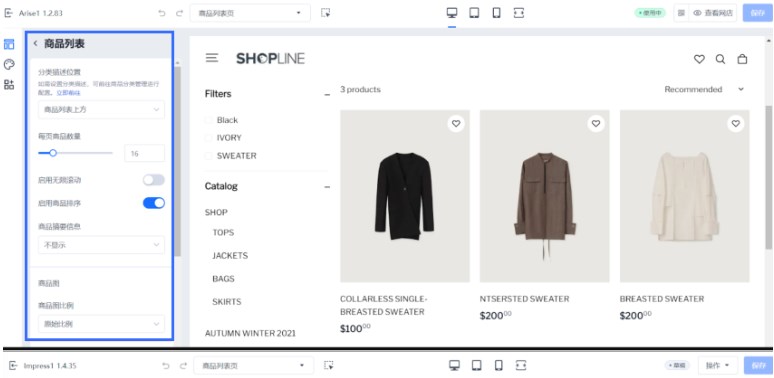This screenshot has height=378, width=774.
Task: Click the blue save button in Impress1
Action: [758, 366]
